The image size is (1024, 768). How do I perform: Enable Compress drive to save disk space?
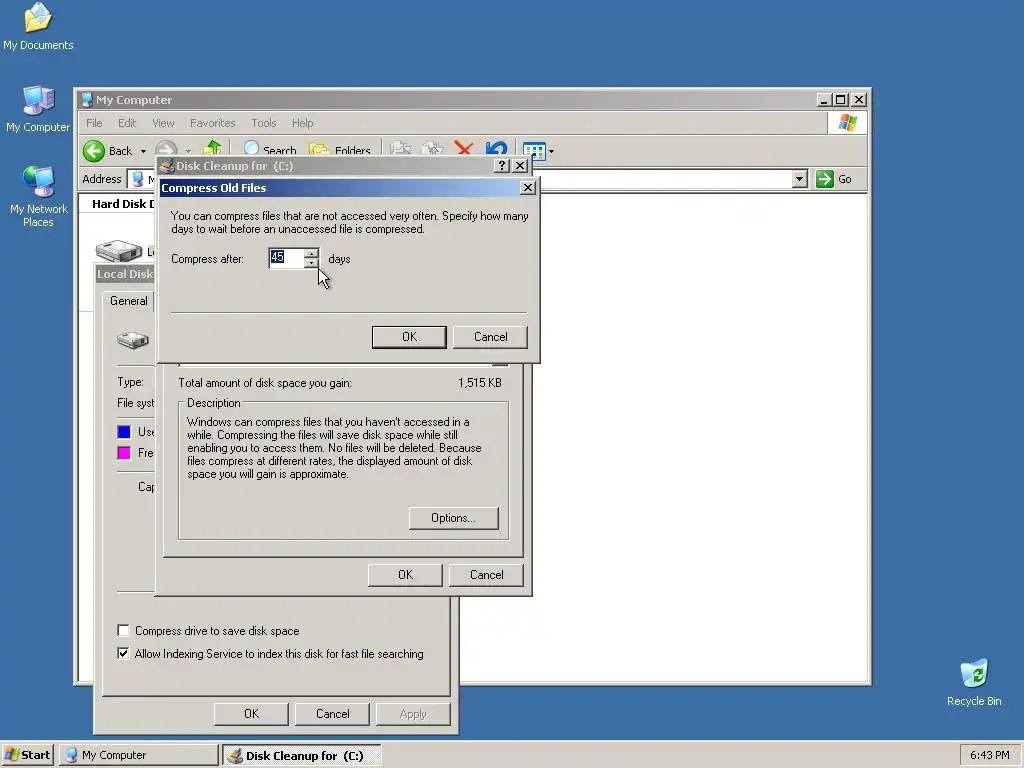123,630
